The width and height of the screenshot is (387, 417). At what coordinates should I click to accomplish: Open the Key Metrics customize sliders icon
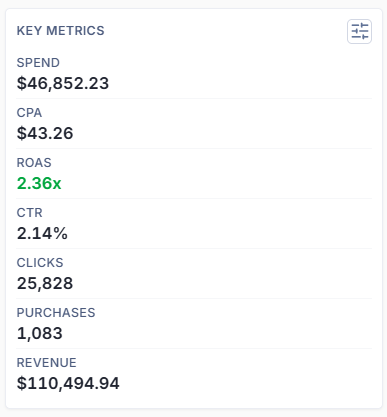click(359, 31)
